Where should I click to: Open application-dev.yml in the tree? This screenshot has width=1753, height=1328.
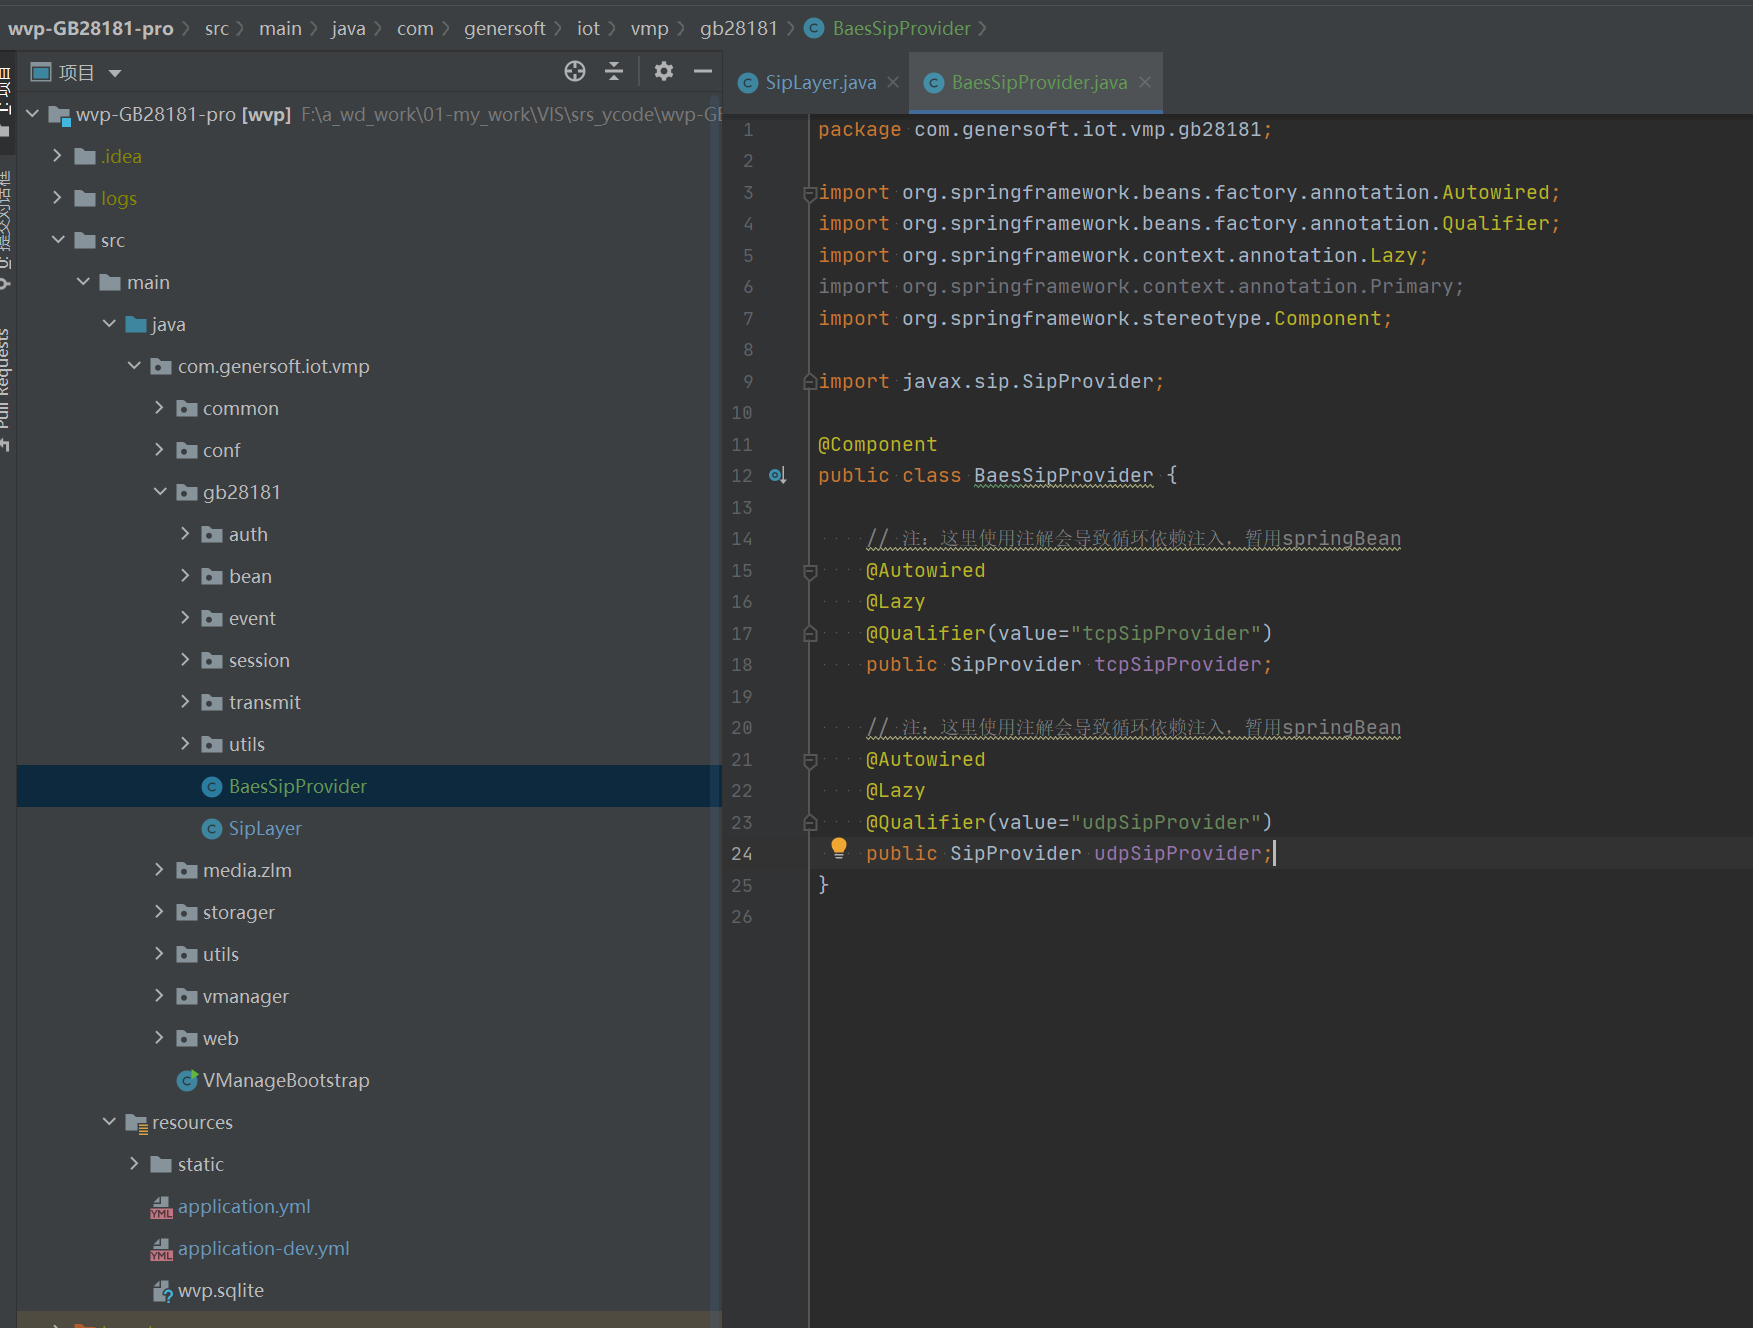263,1248
